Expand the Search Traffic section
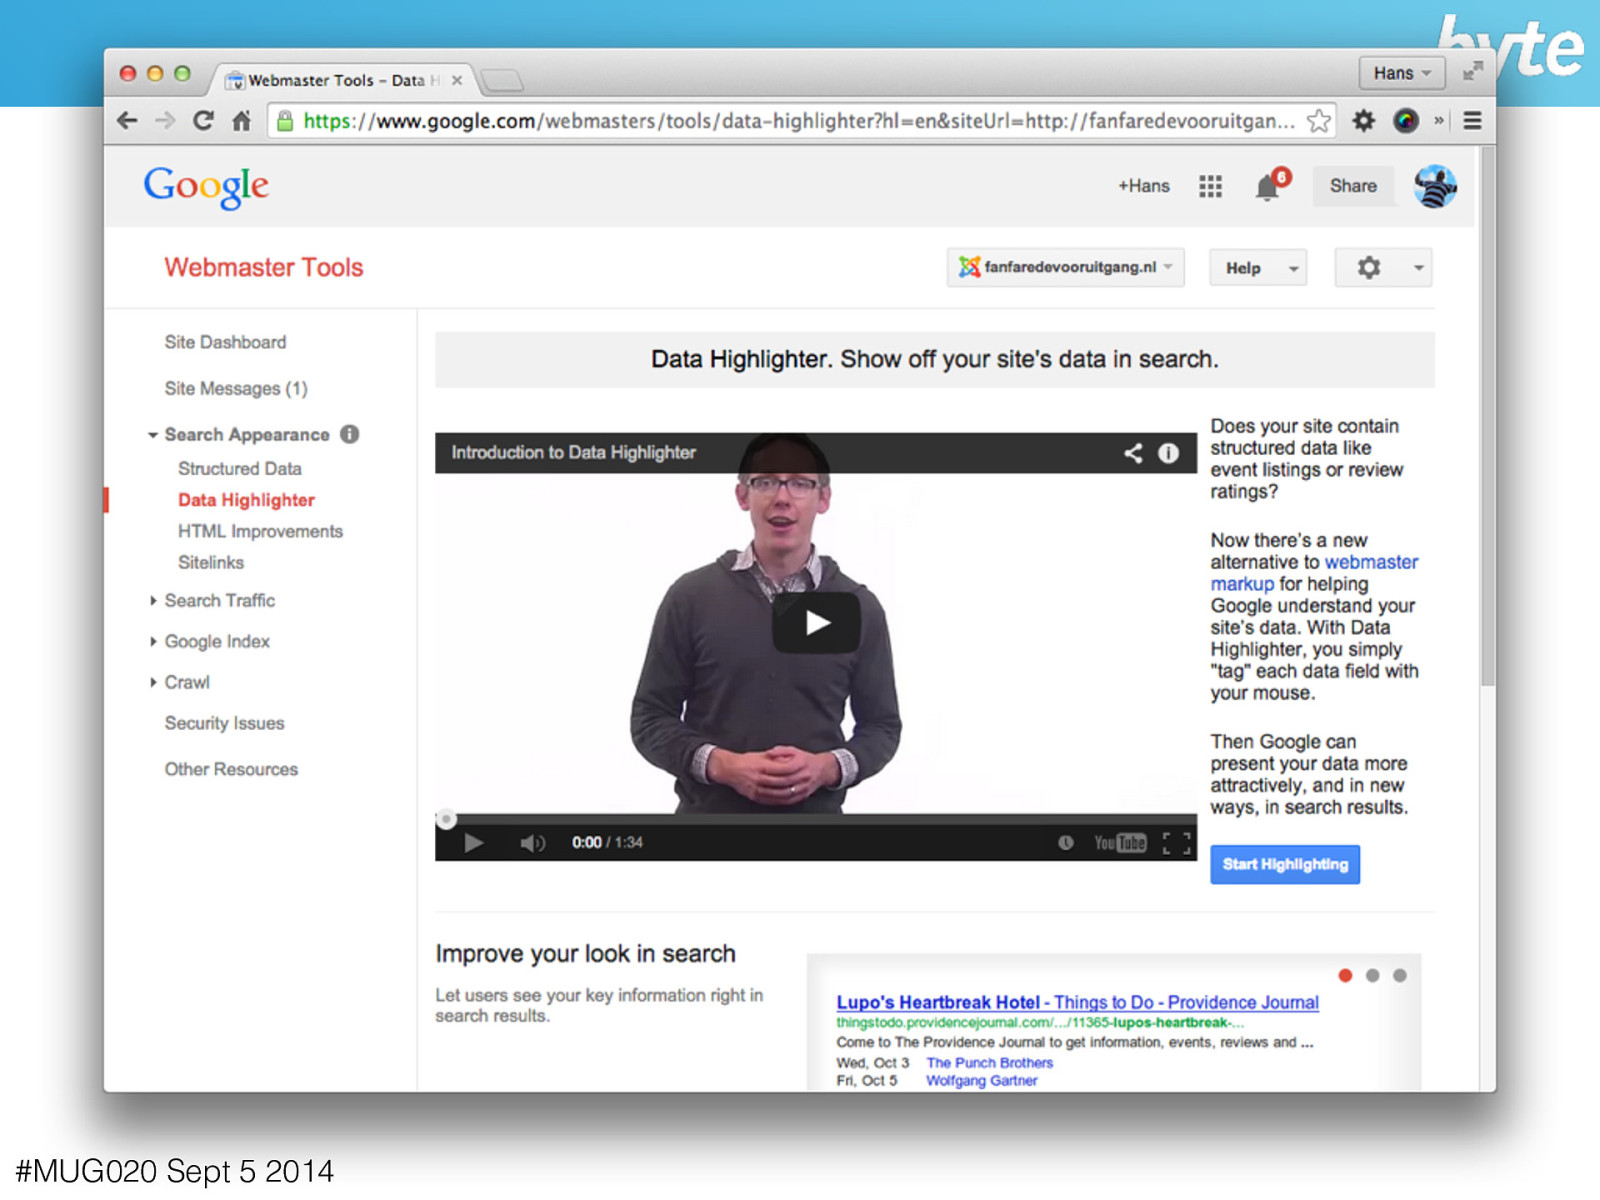The image size is (1600, 1200). [153, 600]
